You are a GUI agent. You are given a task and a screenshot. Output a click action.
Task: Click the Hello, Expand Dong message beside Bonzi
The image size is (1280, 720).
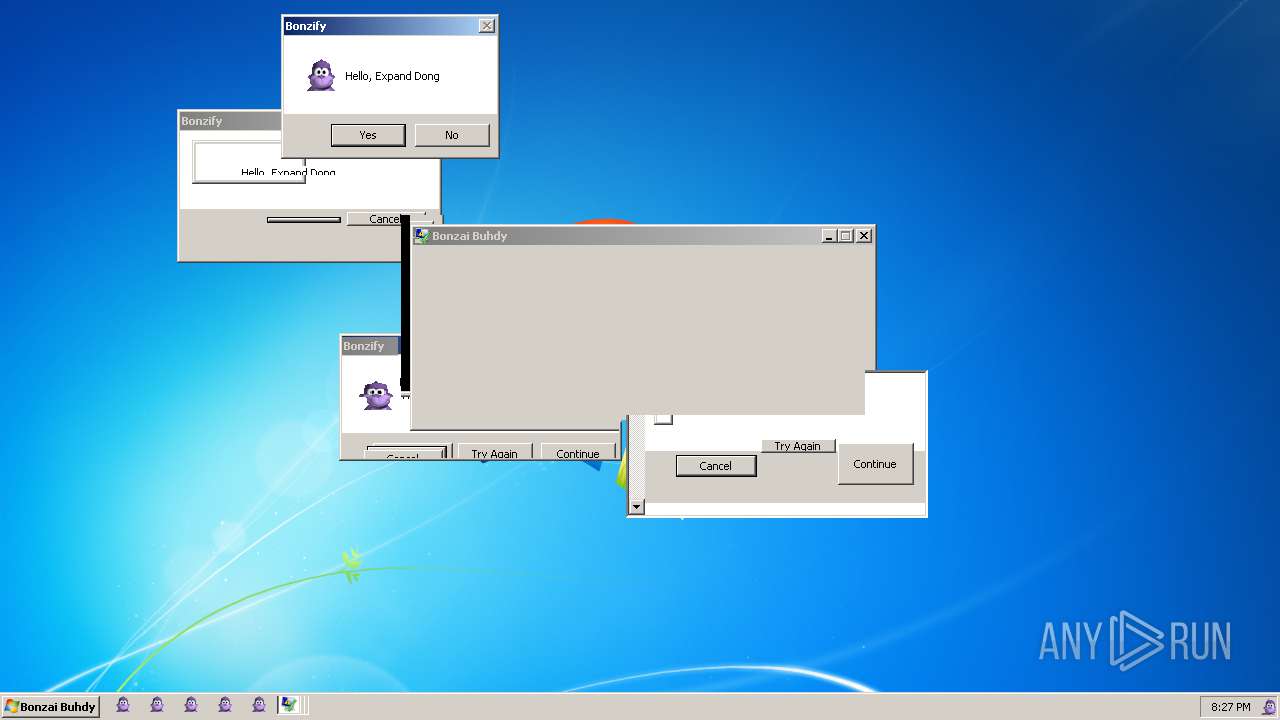coord(392,76)
